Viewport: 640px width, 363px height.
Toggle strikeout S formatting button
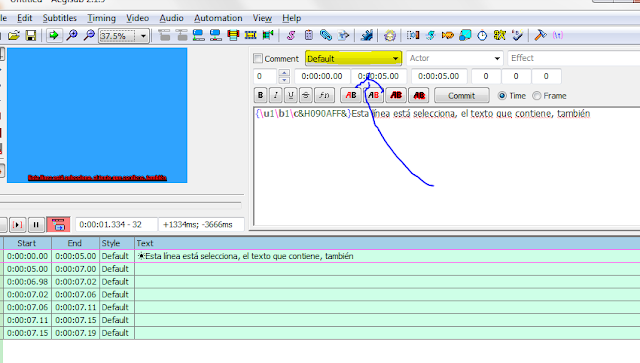coord(306,95)
